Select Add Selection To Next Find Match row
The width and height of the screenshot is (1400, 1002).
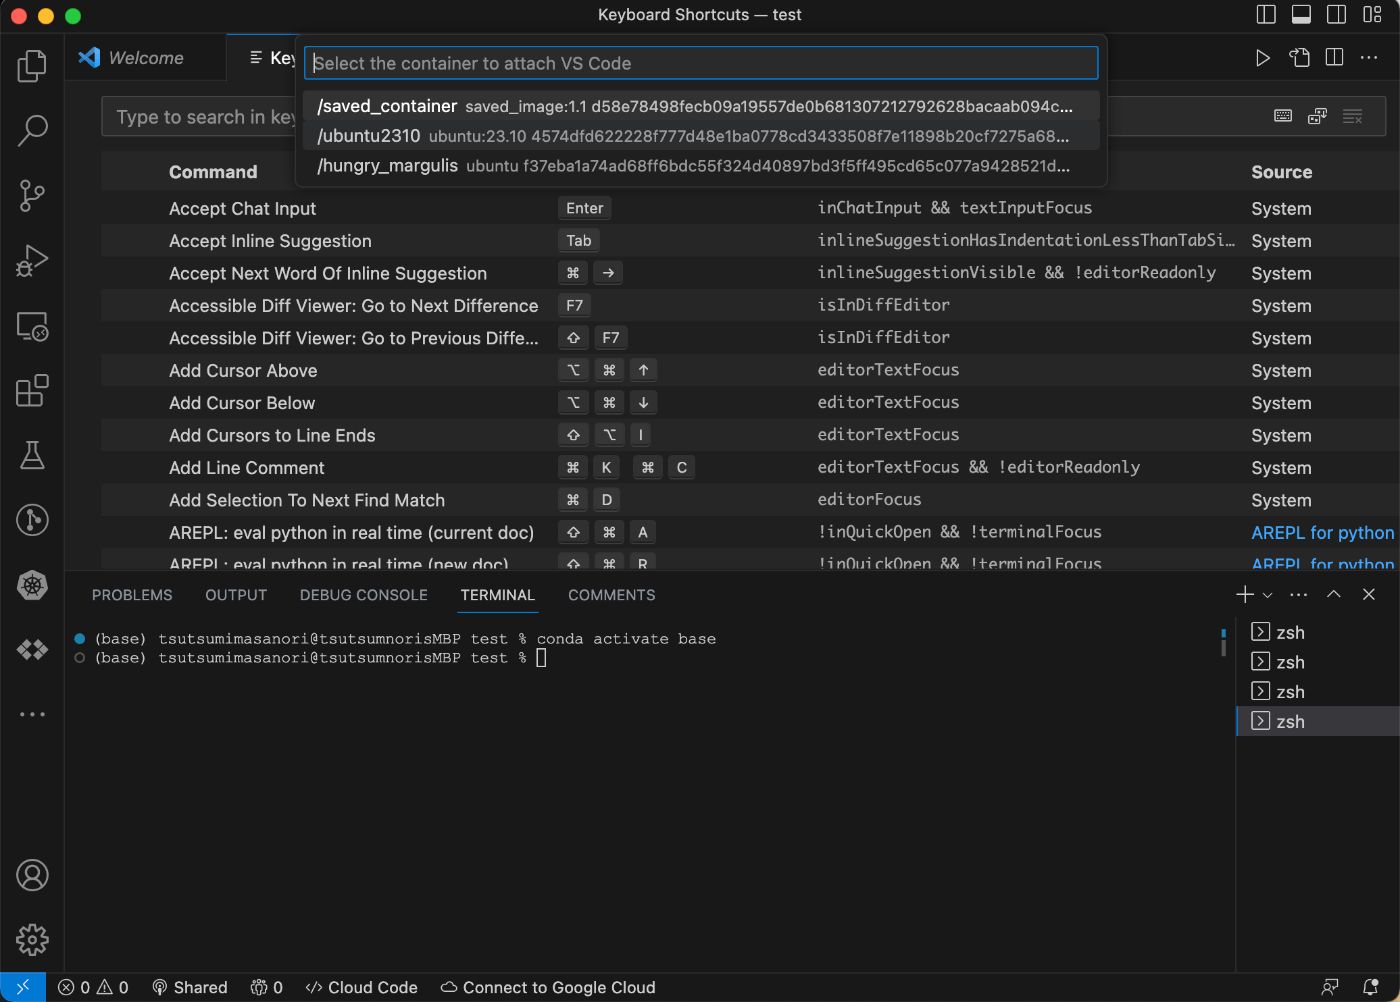tap(750, 500)
